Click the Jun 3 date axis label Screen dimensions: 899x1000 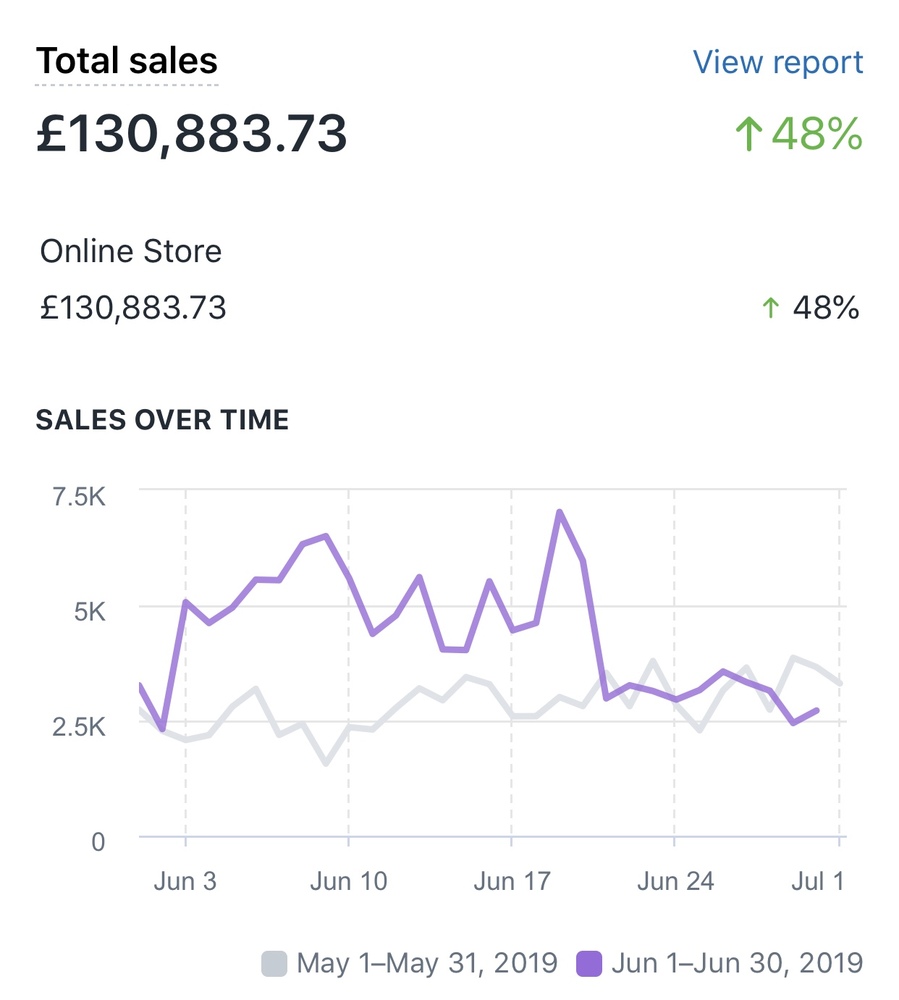click(x=185, y=881)
